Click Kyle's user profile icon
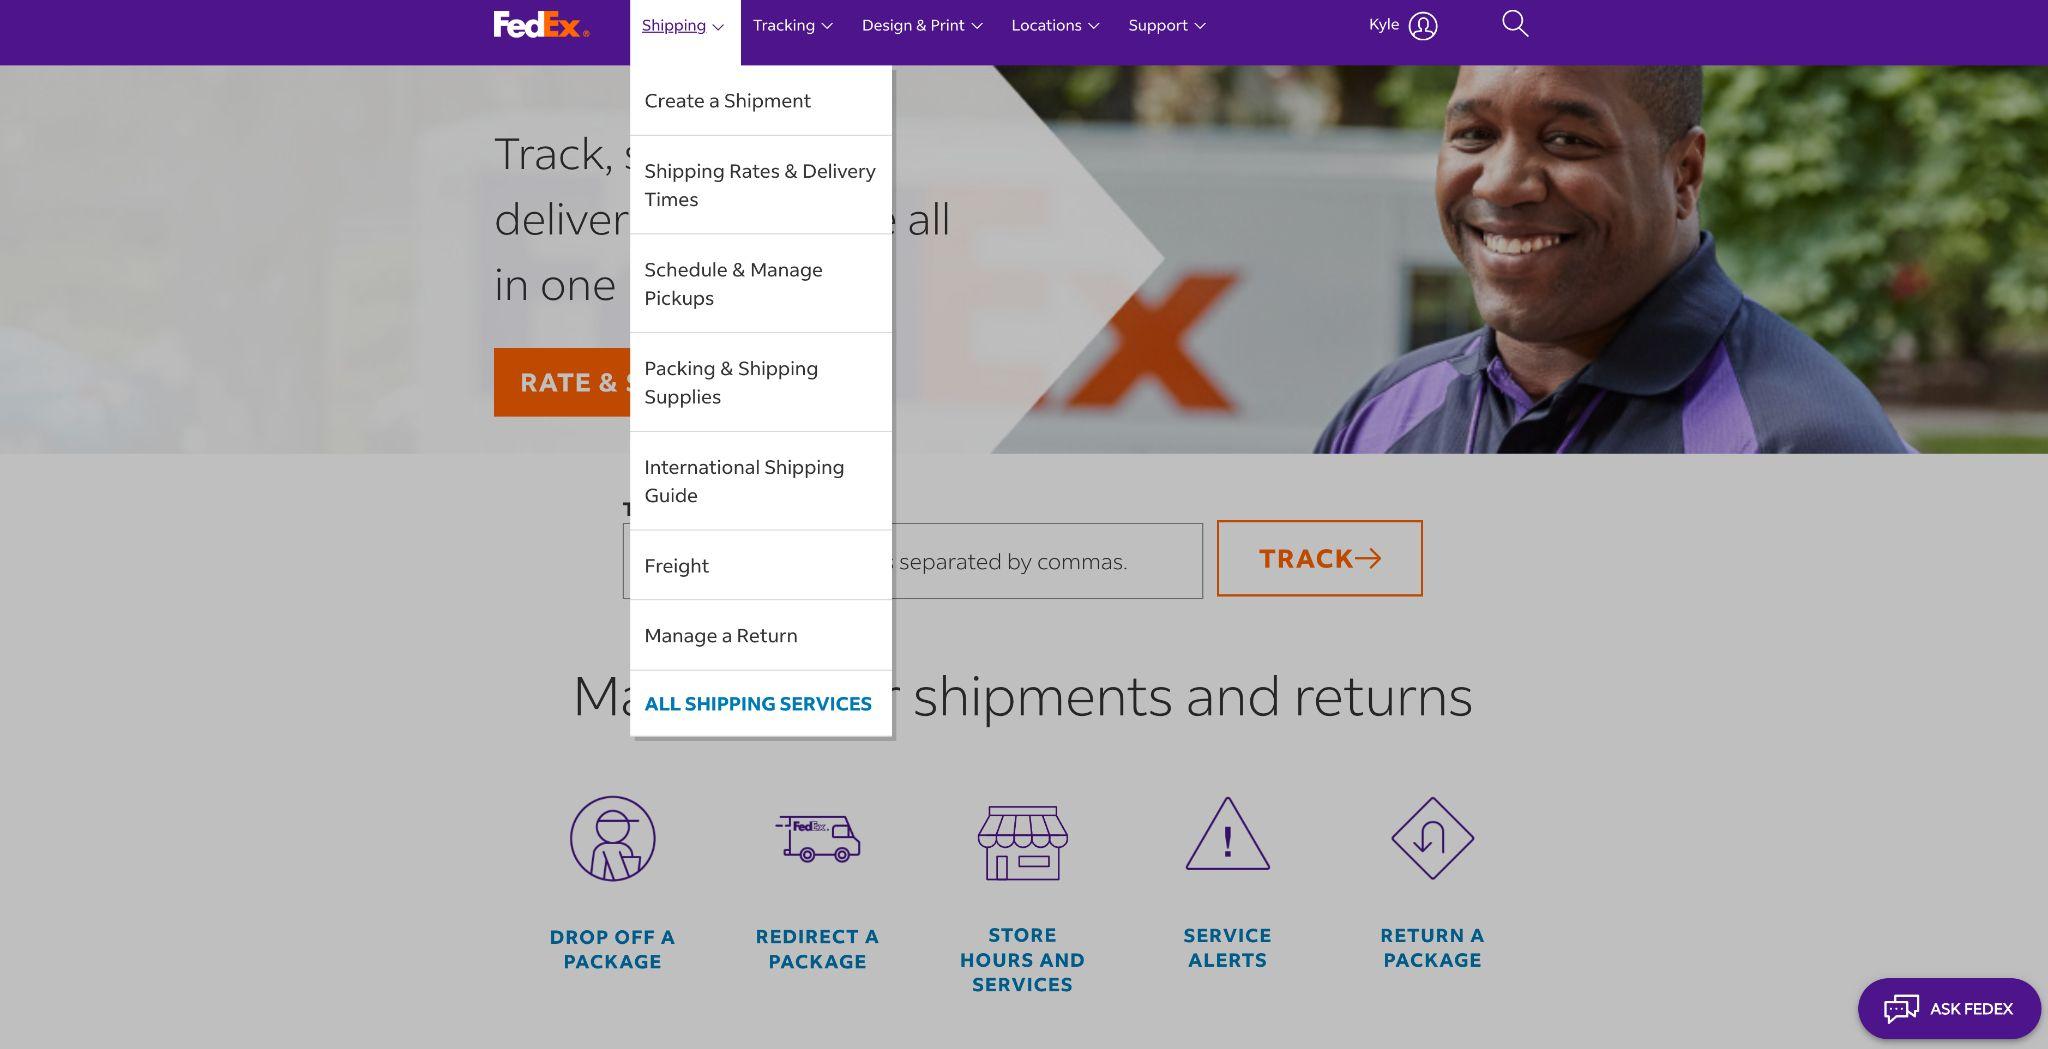 pos(1423,26)
